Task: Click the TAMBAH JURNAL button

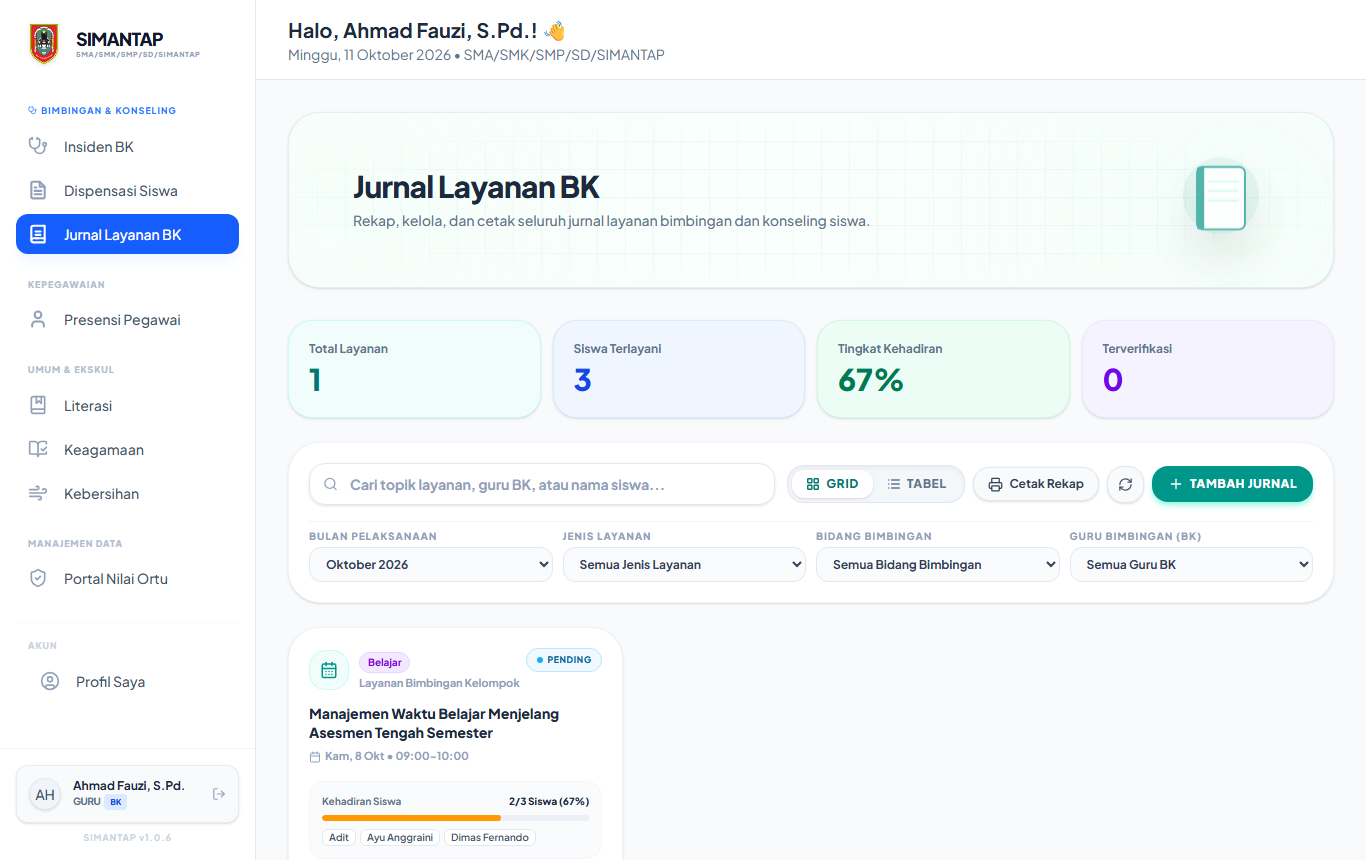Action: (x=1232, y=484)
